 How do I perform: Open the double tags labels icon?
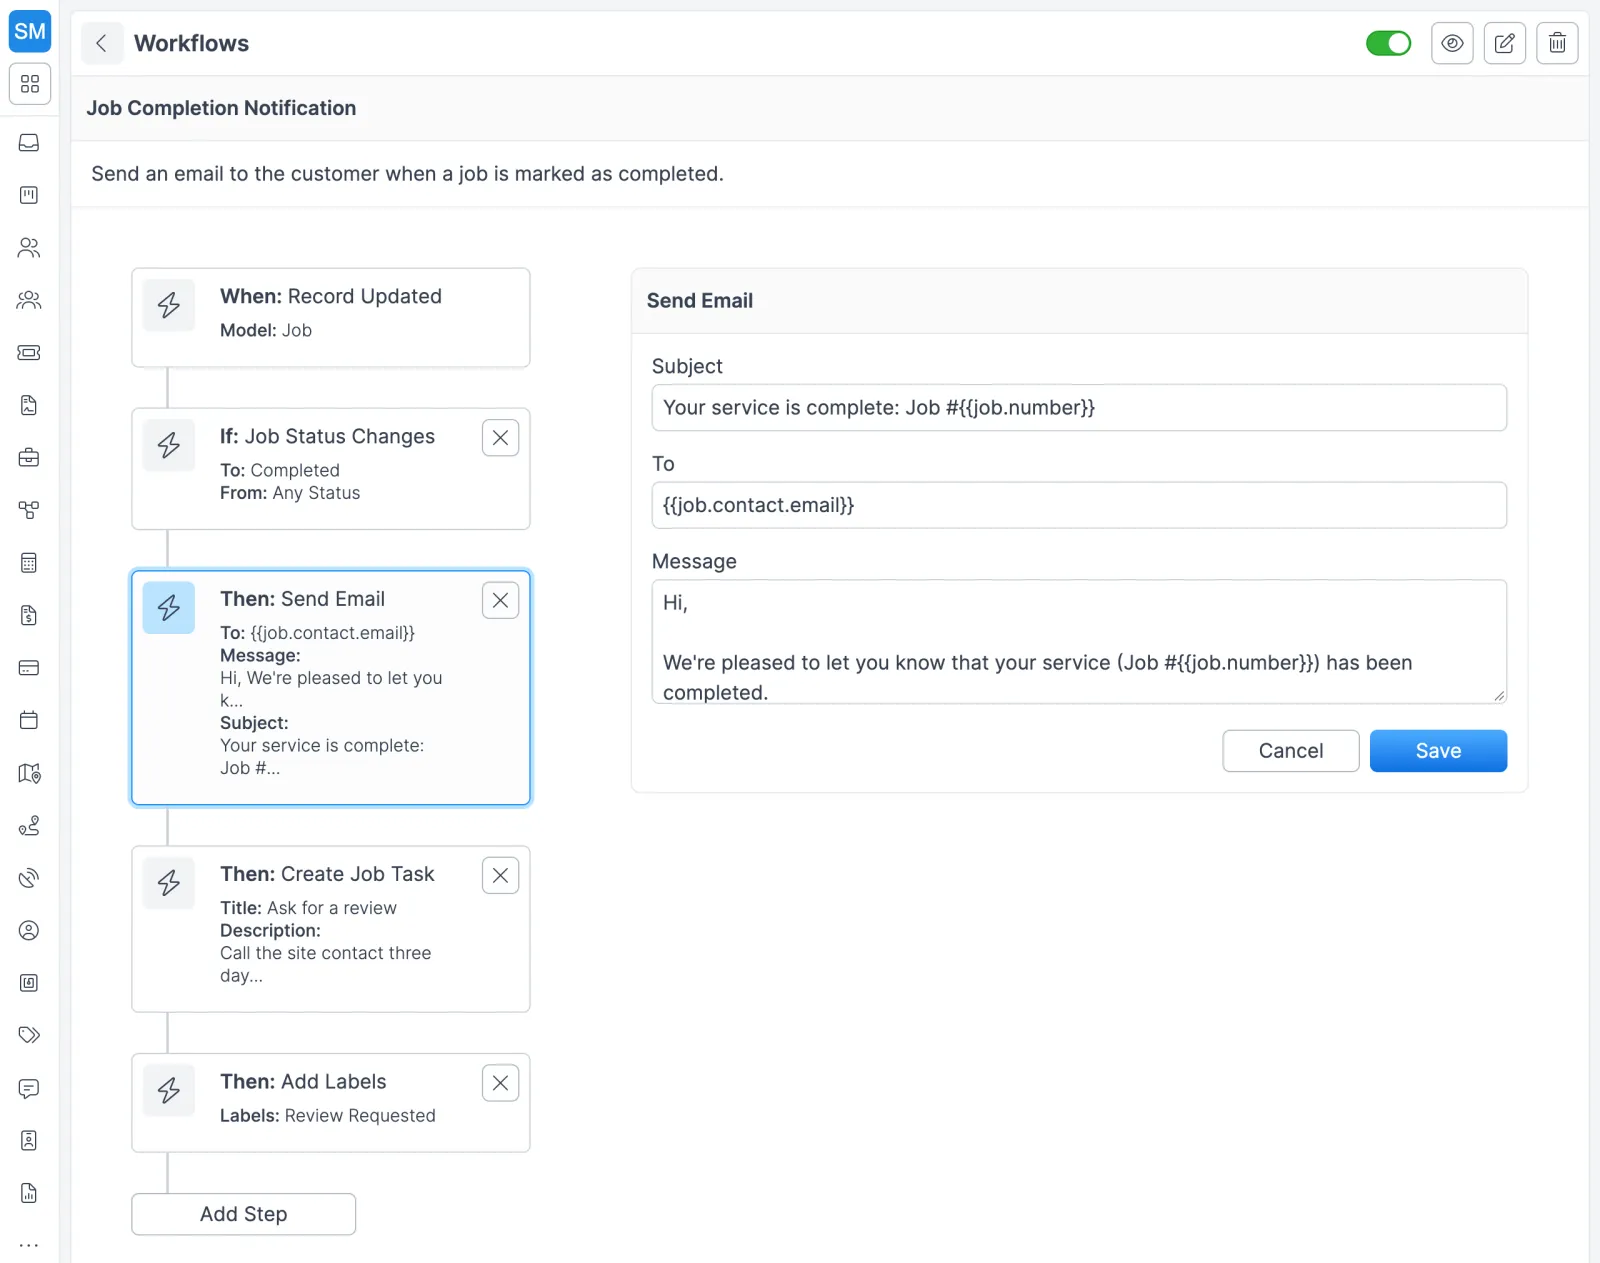tap(29, 1035)
